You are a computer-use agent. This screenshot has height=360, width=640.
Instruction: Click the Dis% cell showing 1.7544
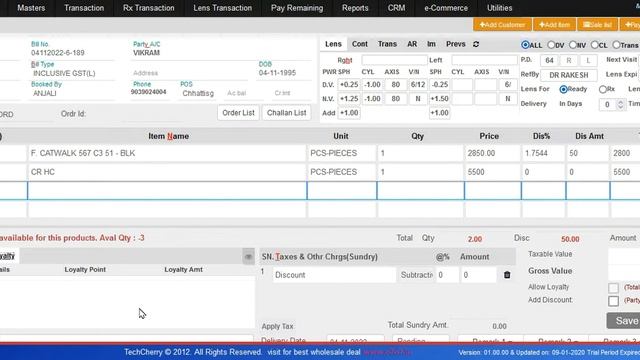pyautogui.click(x=543, y=153)
